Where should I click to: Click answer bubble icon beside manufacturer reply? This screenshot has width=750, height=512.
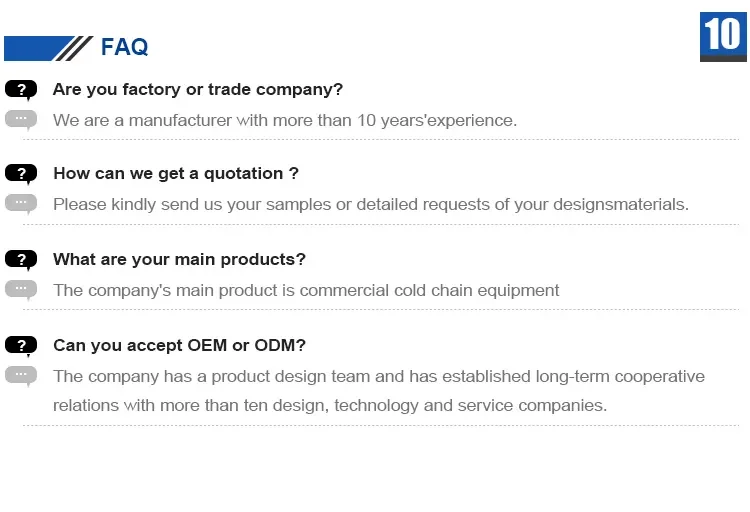point(21,120)
